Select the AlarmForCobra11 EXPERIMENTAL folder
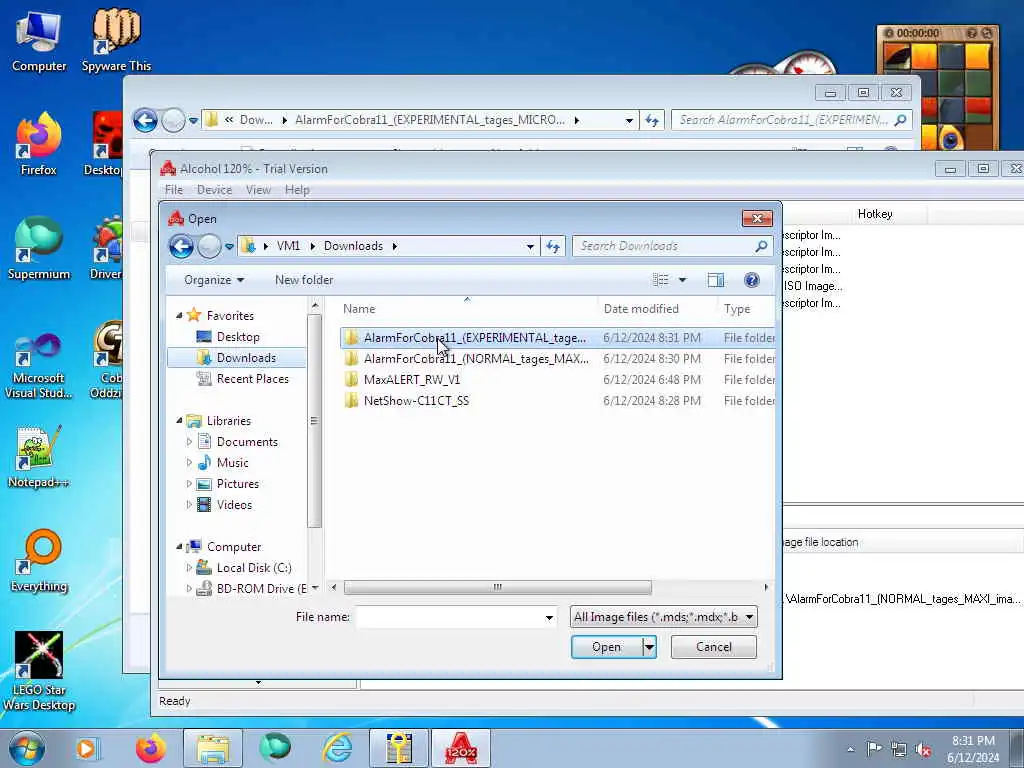Screen dimensions: 1024x768 (558, 338)
